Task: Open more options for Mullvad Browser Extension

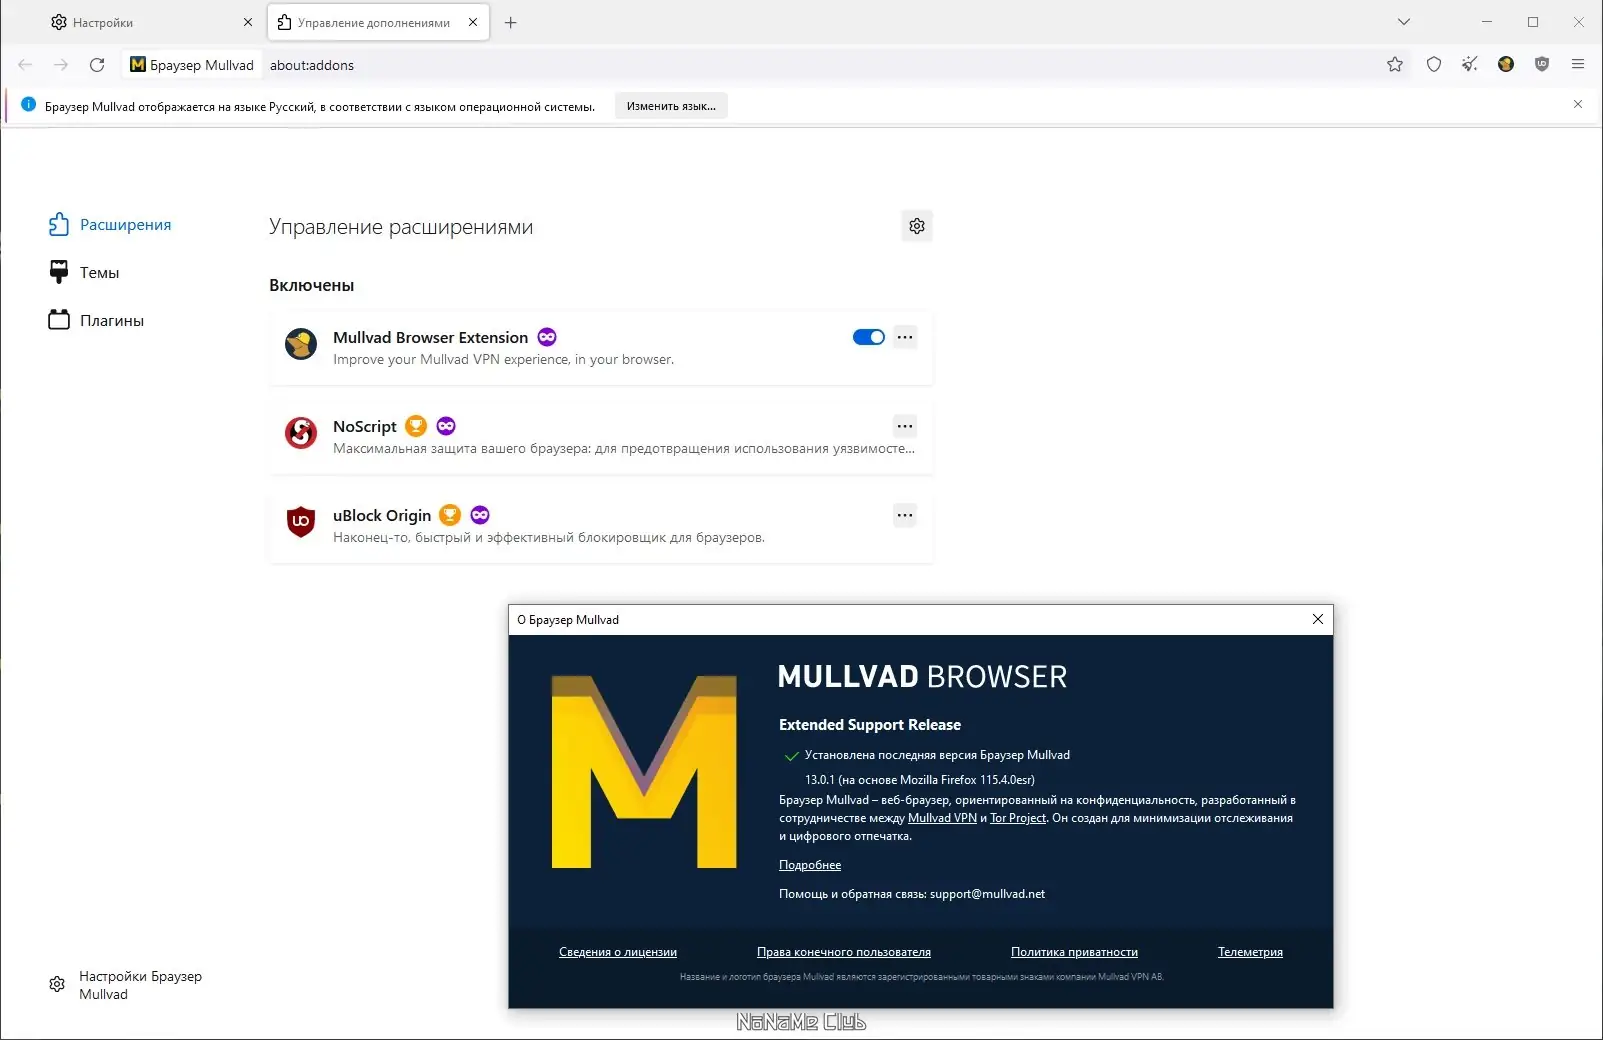Action: [905, 337]
